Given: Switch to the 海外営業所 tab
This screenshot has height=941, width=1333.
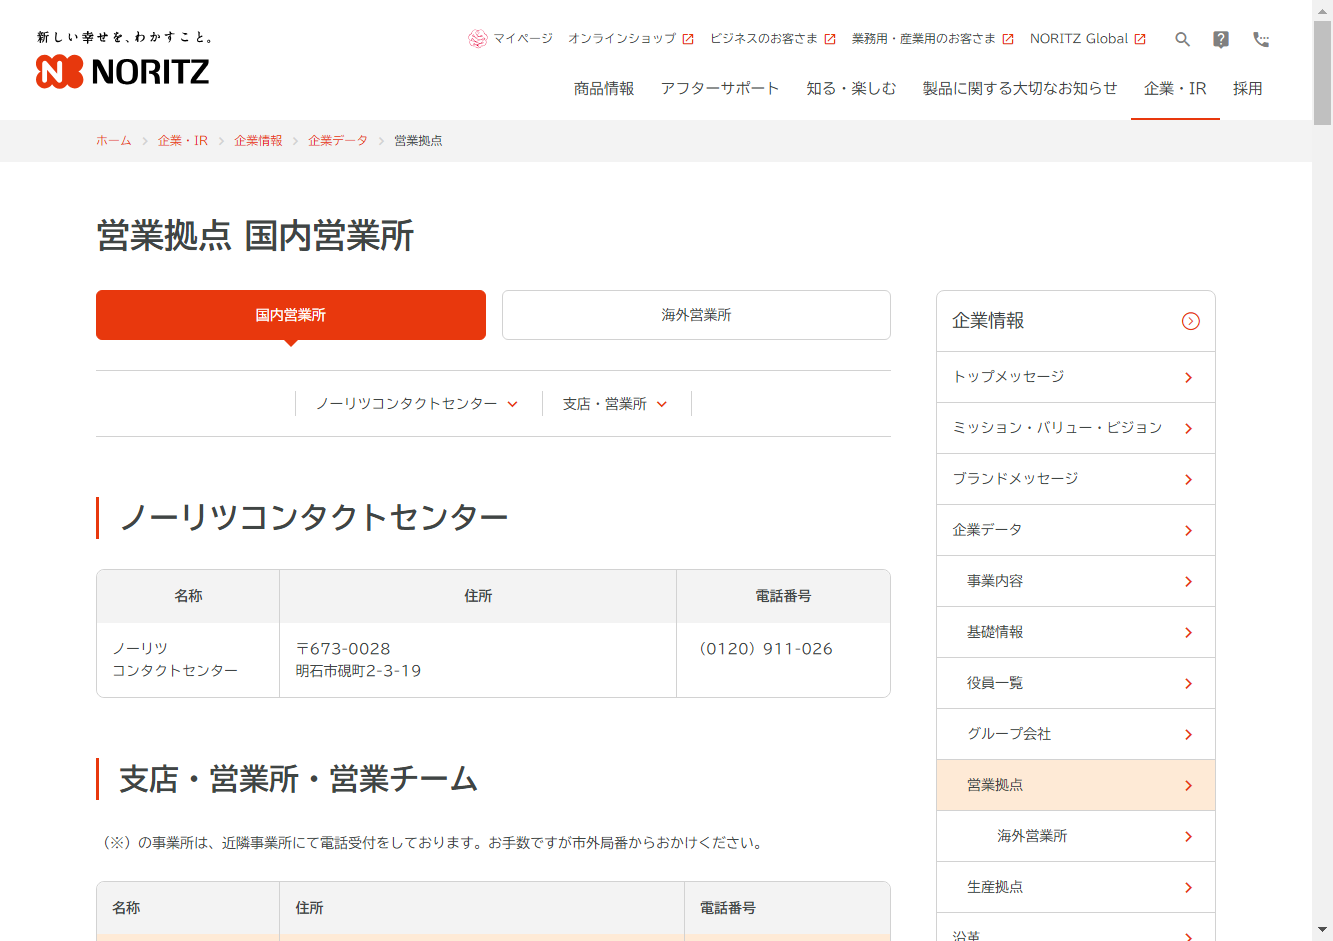Looking at the screenshot, I should tap(696, 315).
